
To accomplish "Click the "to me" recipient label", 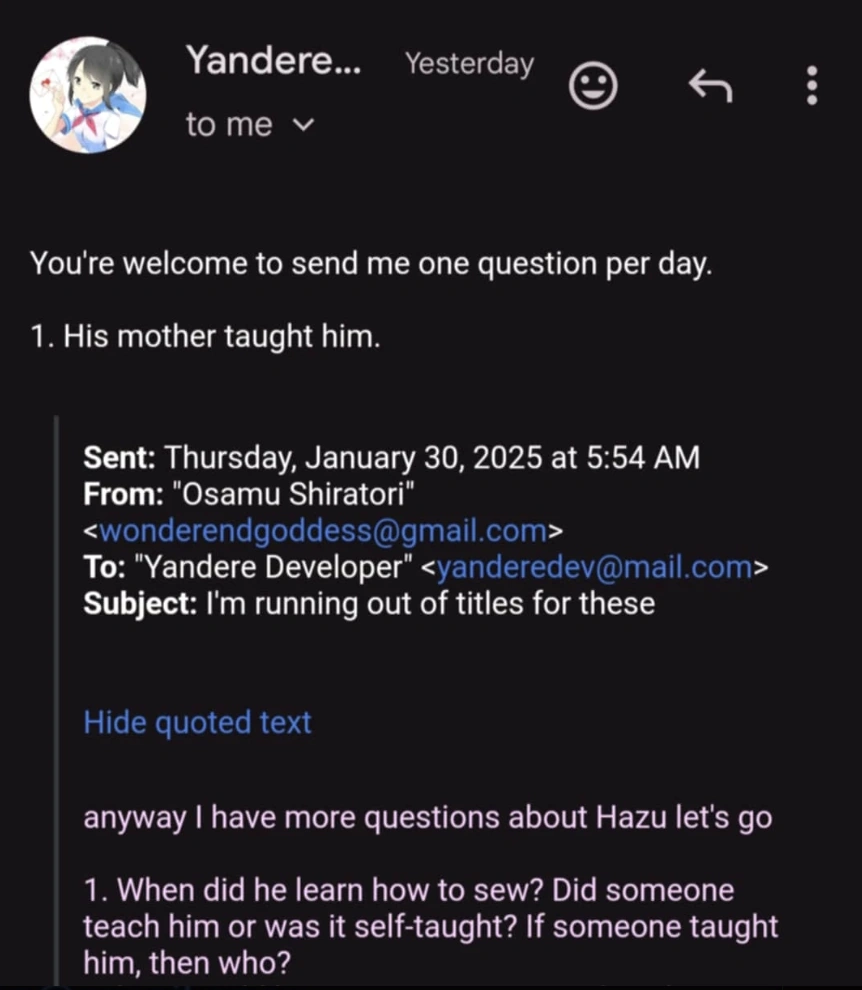I will (x=228, y=125).
